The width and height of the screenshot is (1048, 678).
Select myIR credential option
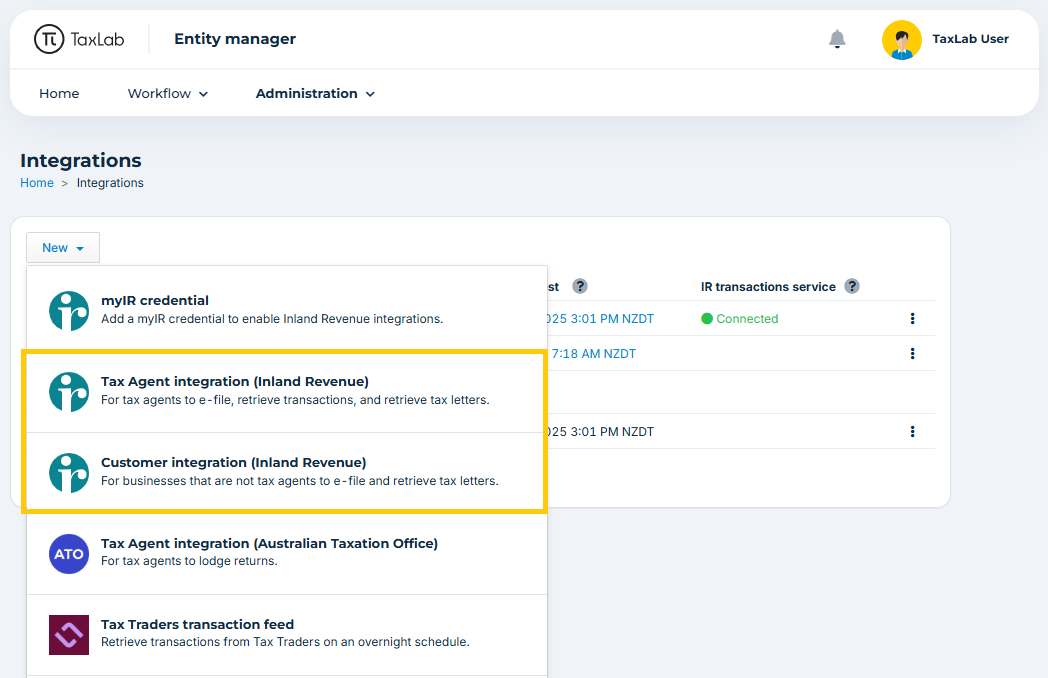coord(287,309)
